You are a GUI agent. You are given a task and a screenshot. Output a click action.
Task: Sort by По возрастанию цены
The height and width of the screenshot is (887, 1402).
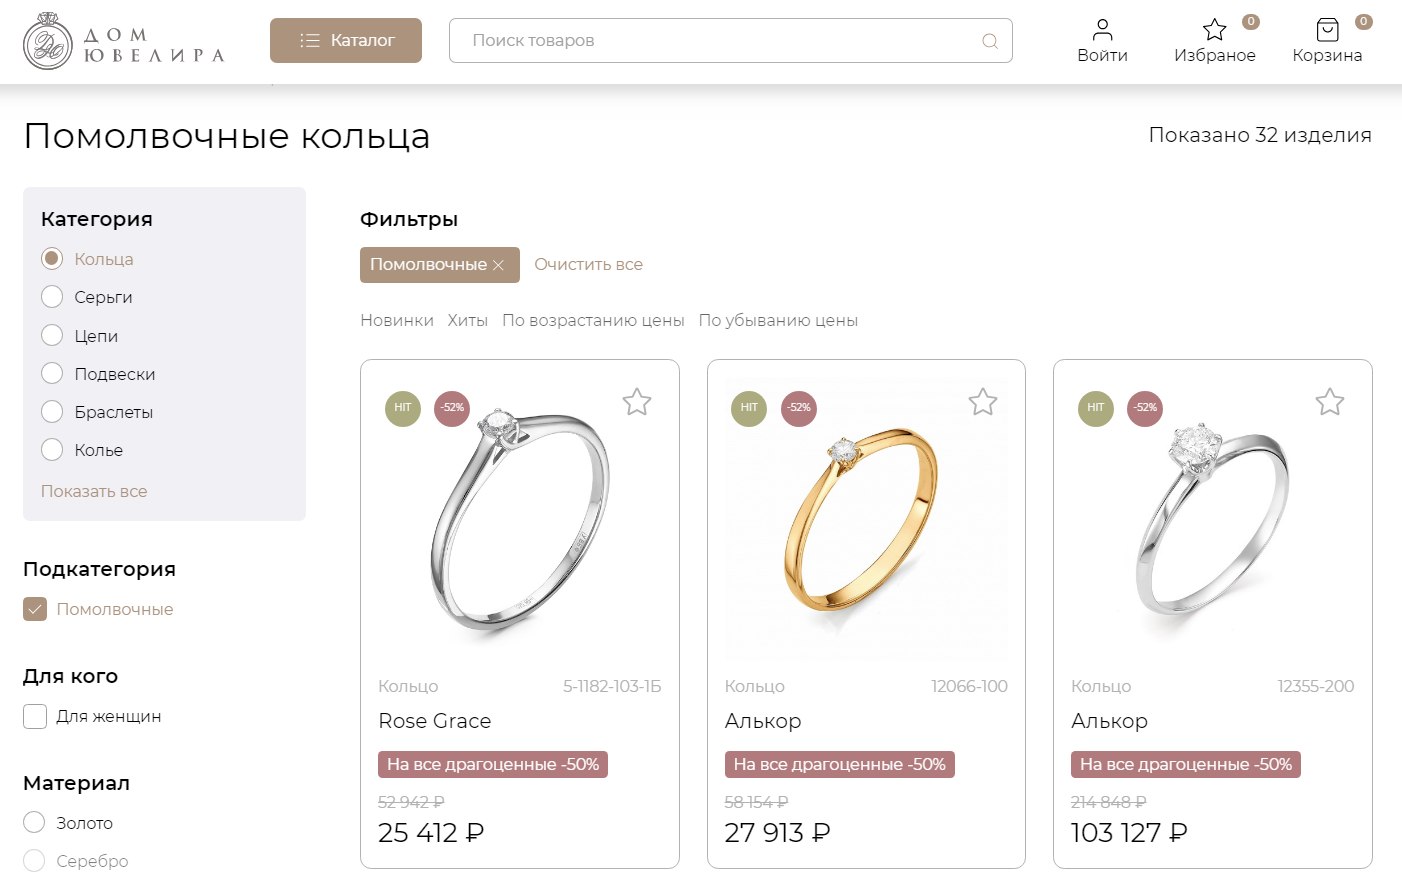[x=593, y=320]
